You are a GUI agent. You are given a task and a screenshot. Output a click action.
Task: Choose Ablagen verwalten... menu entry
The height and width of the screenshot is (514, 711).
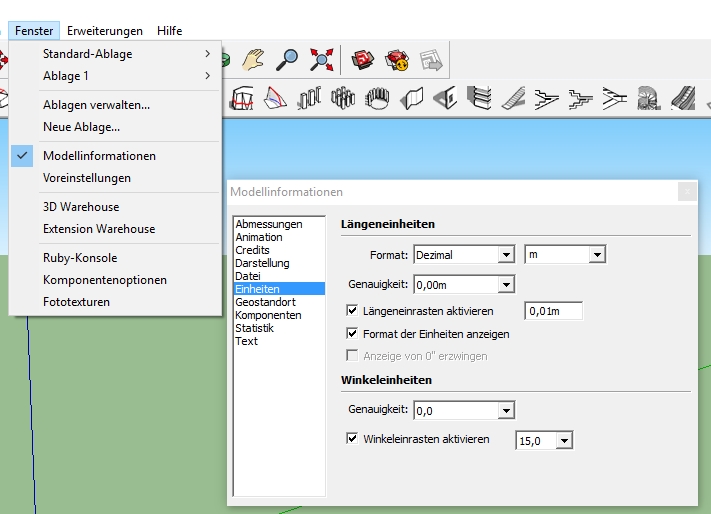tap(115, 105)
